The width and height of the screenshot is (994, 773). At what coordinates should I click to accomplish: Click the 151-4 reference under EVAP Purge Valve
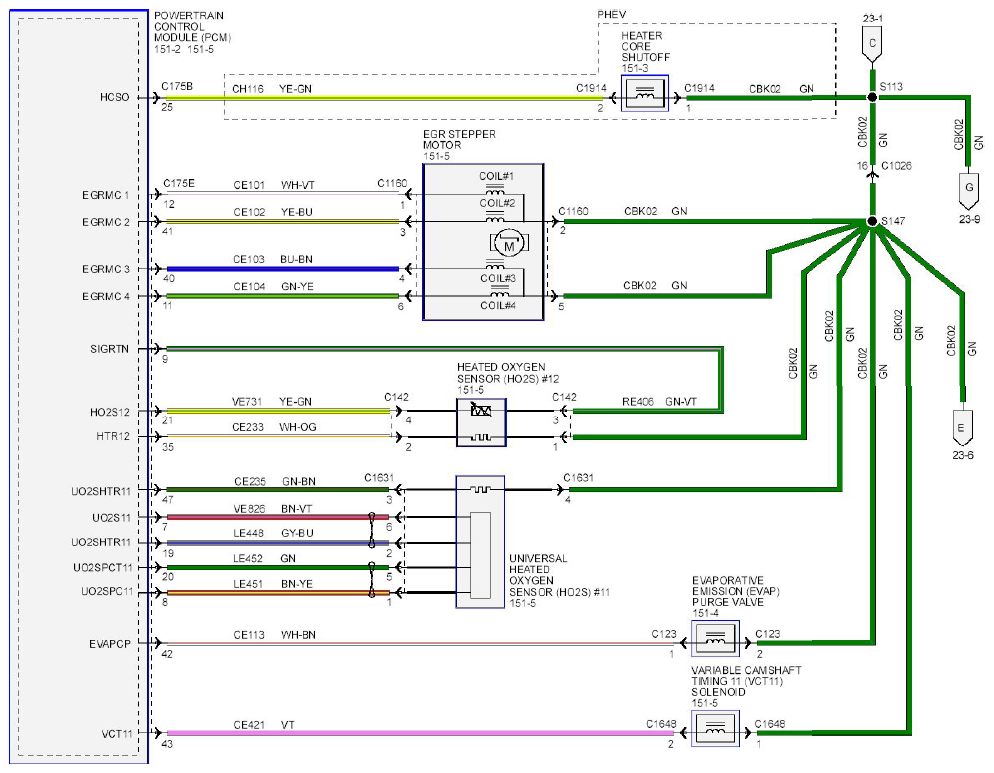click(x=705, y=613)
